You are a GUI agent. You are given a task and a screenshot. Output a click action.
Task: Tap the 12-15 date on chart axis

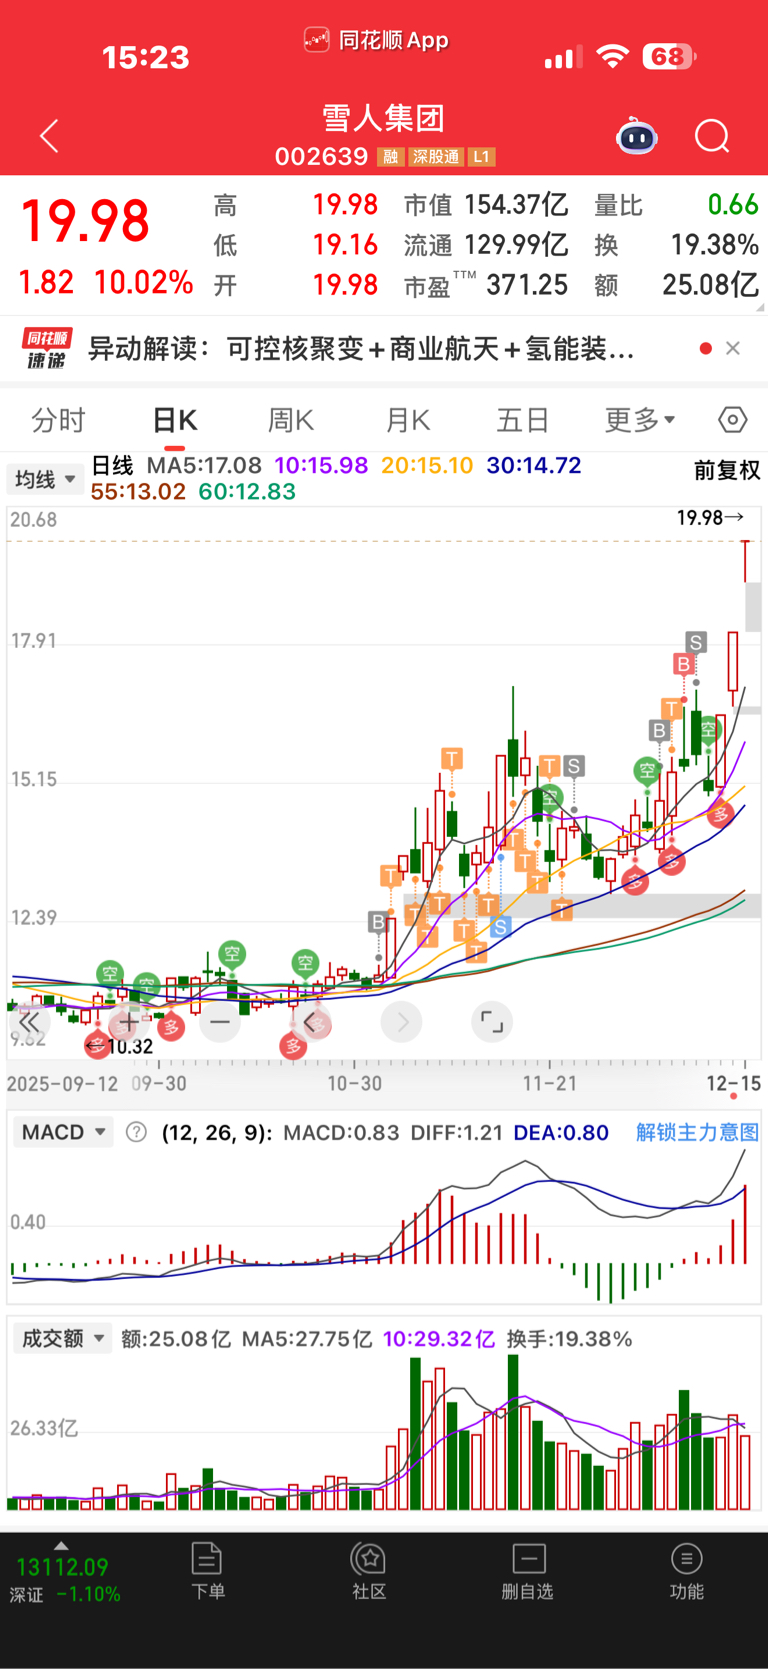(733, 1083)
